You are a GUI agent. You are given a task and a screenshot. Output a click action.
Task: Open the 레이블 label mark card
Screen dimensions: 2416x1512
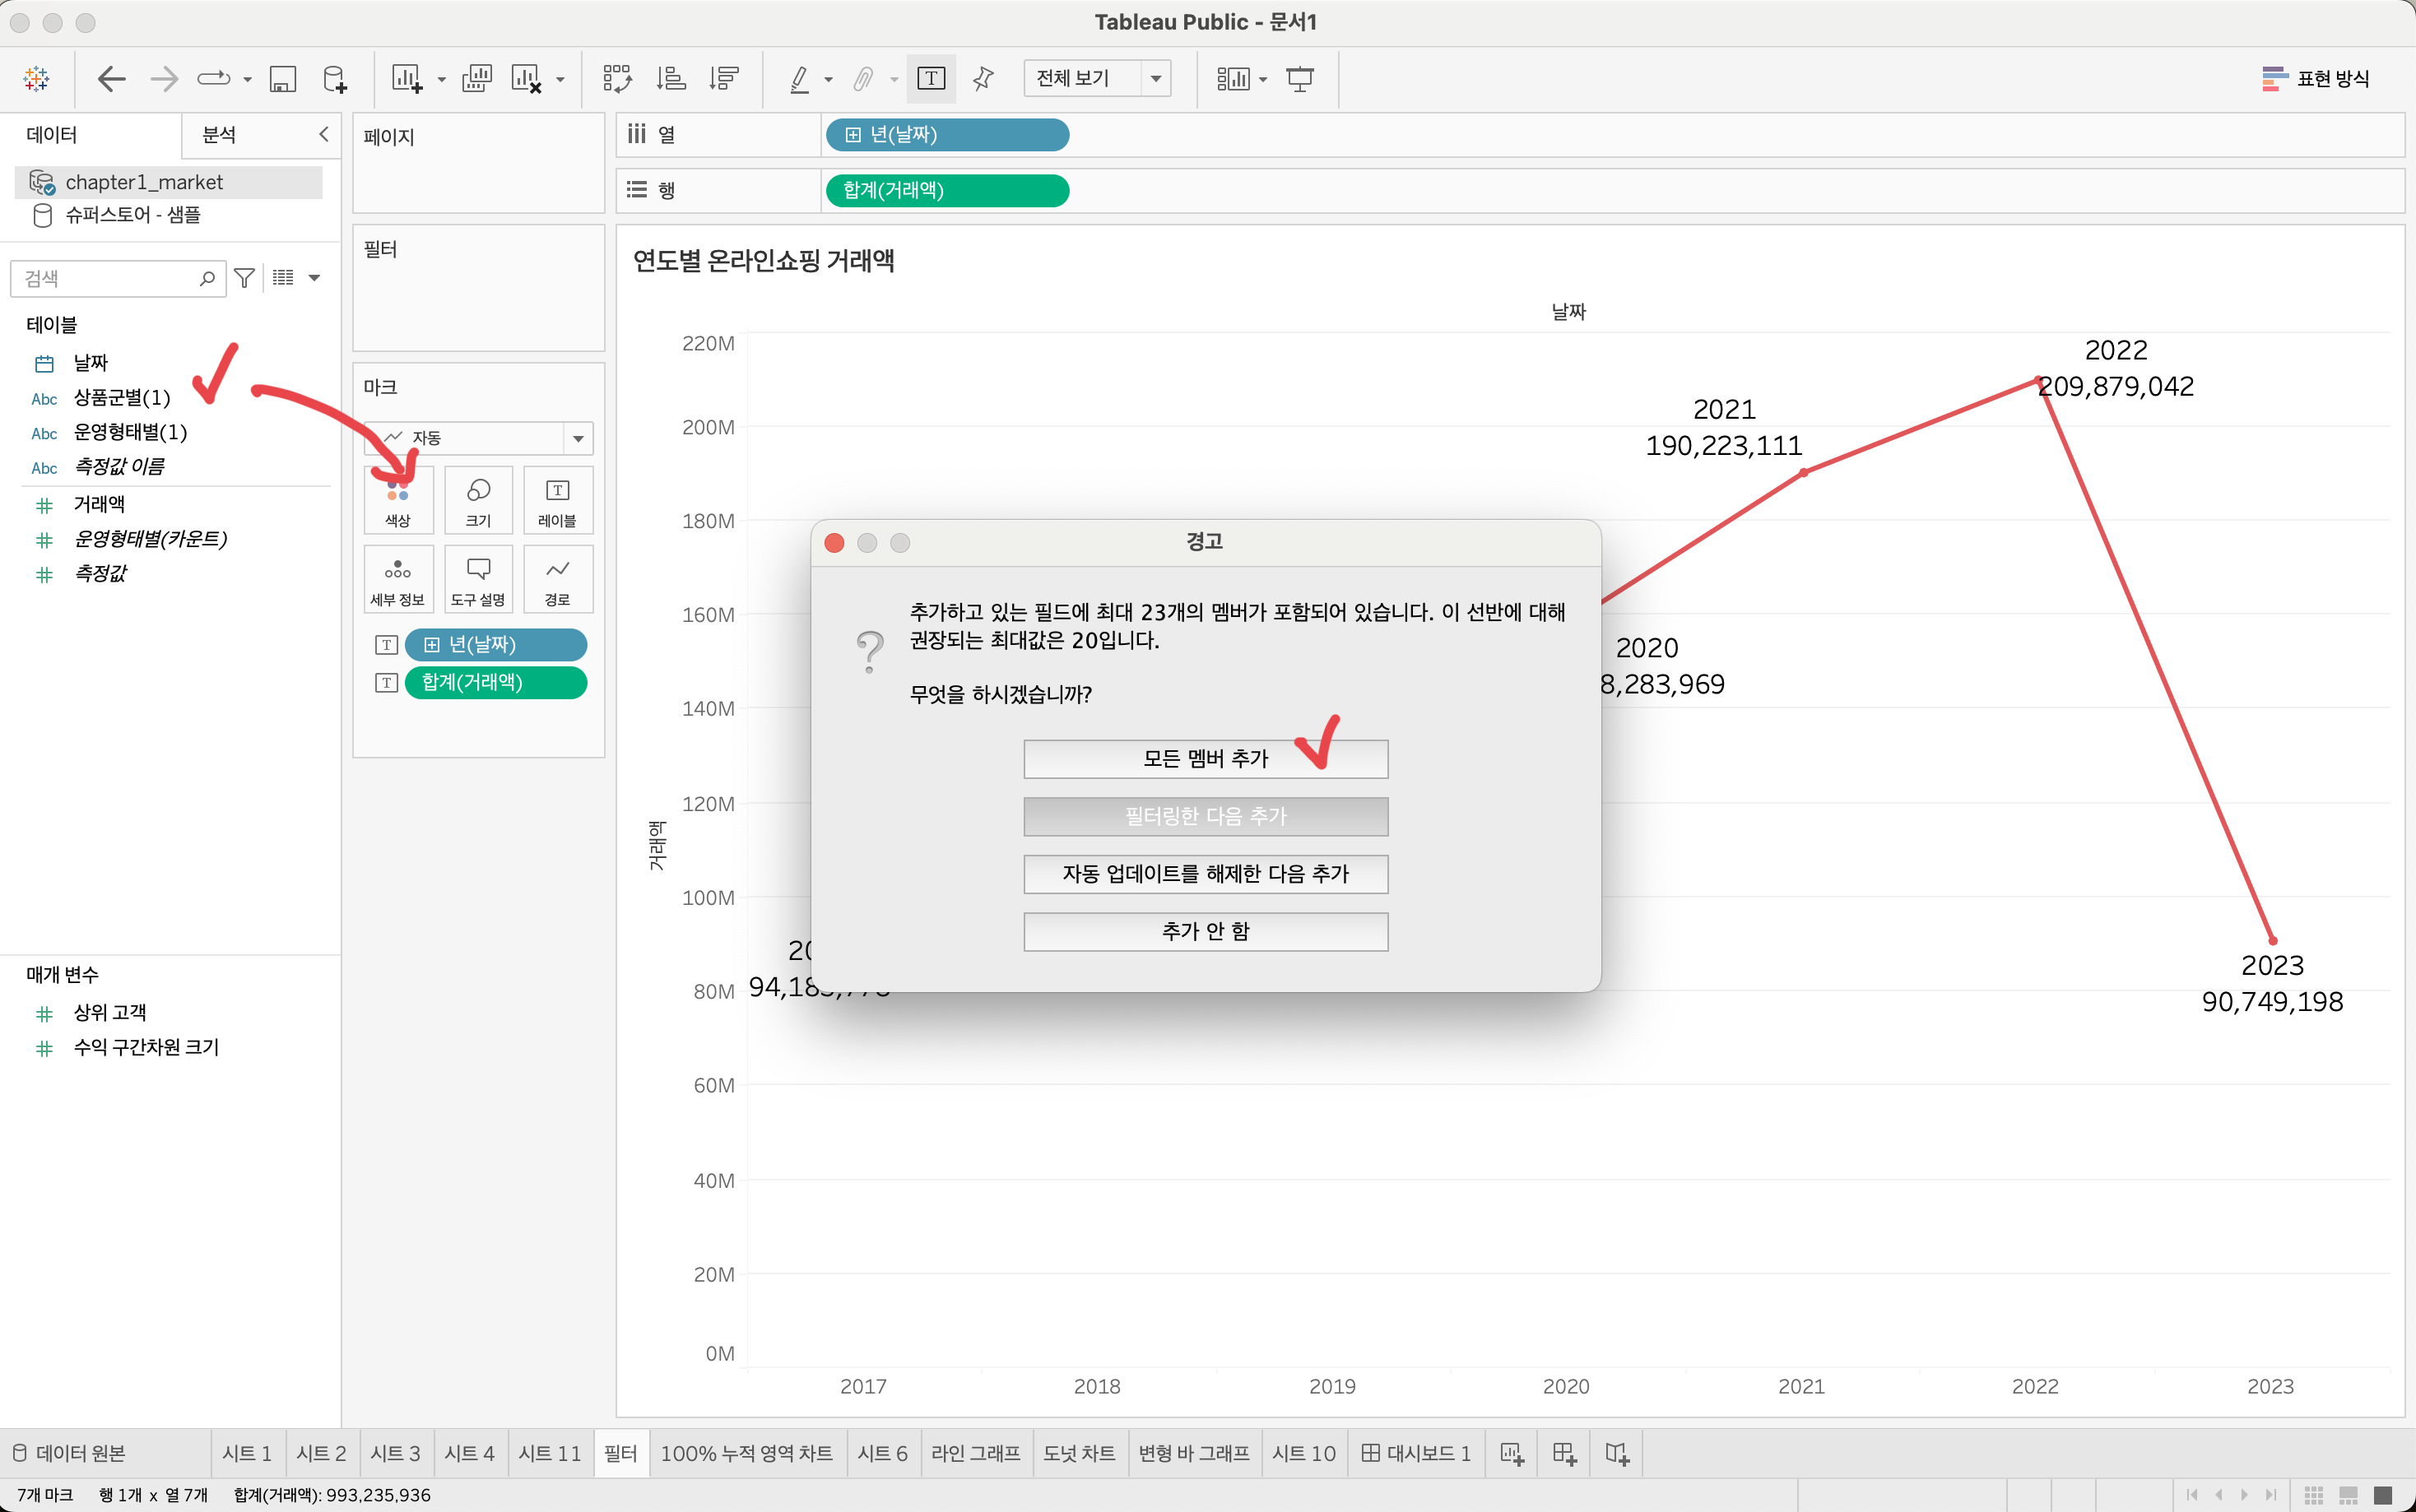557,500
